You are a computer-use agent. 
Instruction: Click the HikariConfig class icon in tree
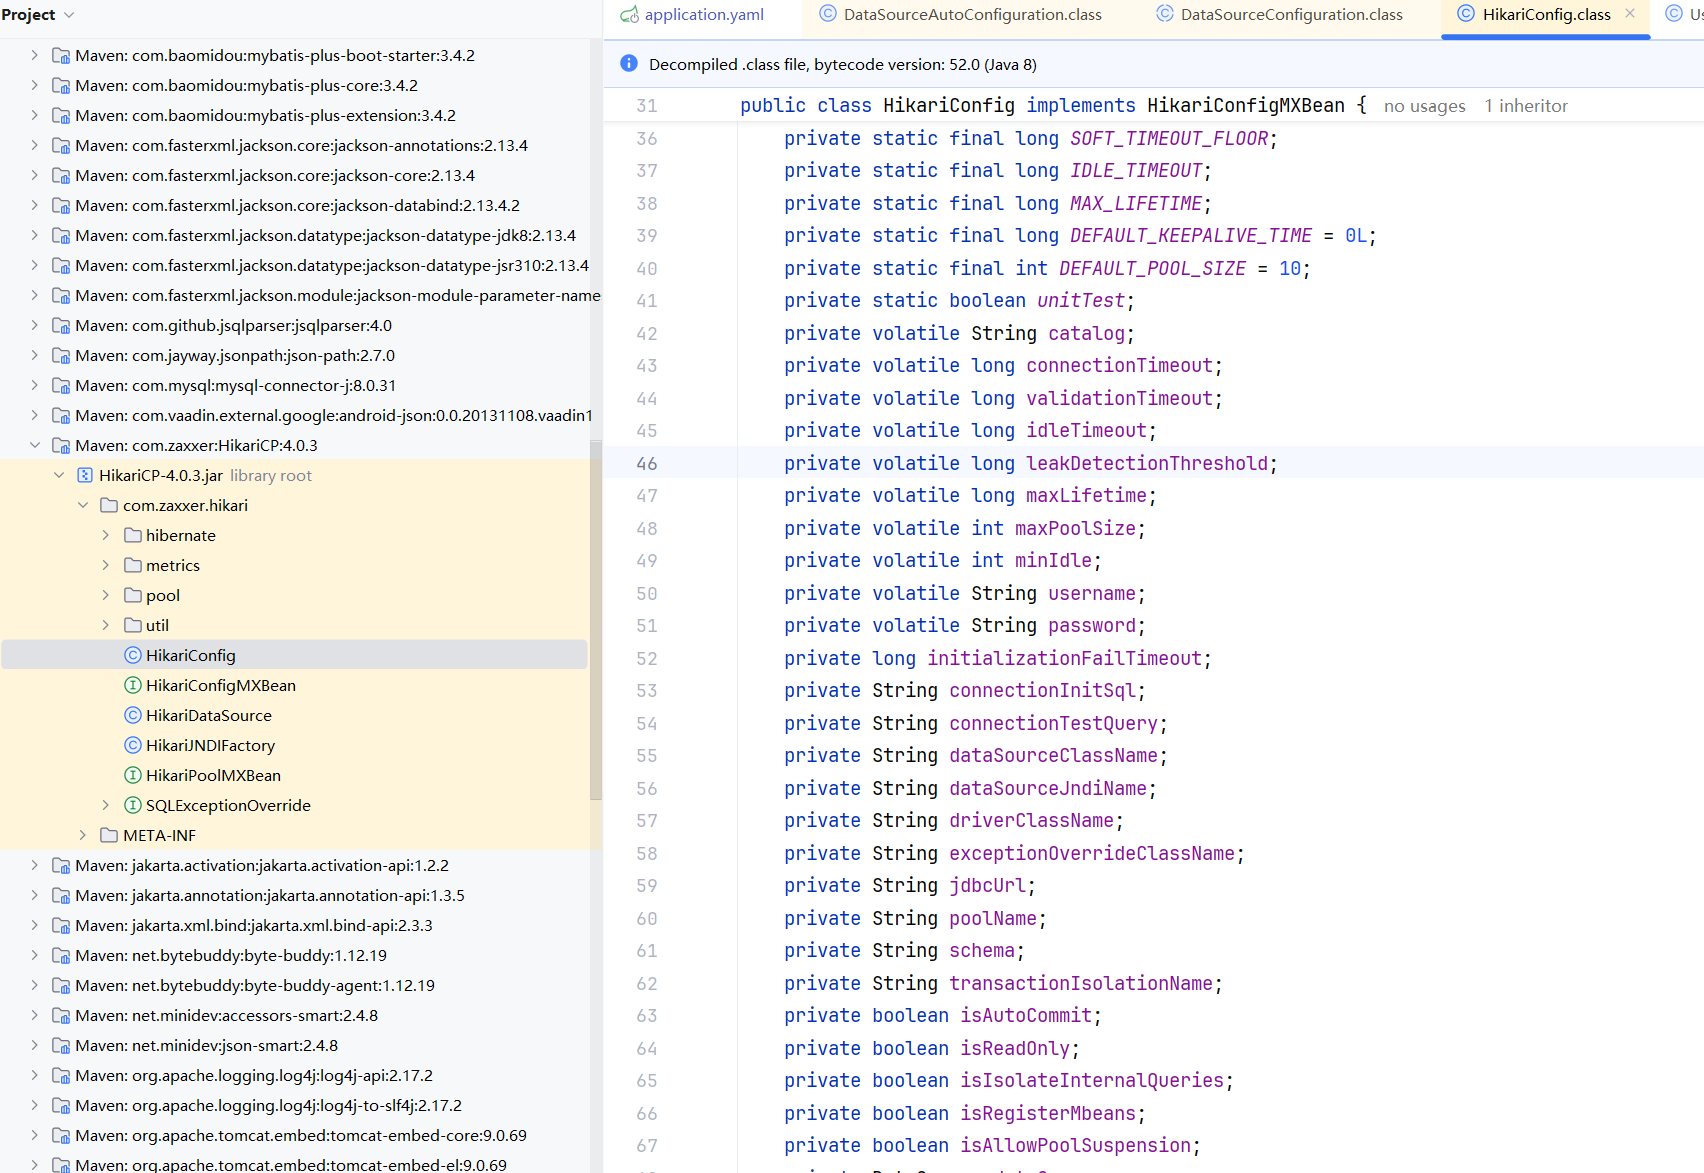coord(133,655)
